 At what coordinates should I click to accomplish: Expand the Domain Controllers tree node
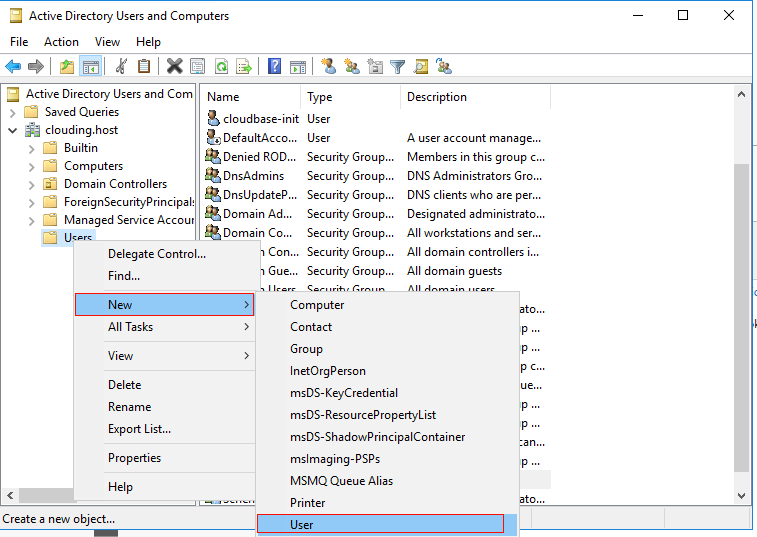click(31, 185)
